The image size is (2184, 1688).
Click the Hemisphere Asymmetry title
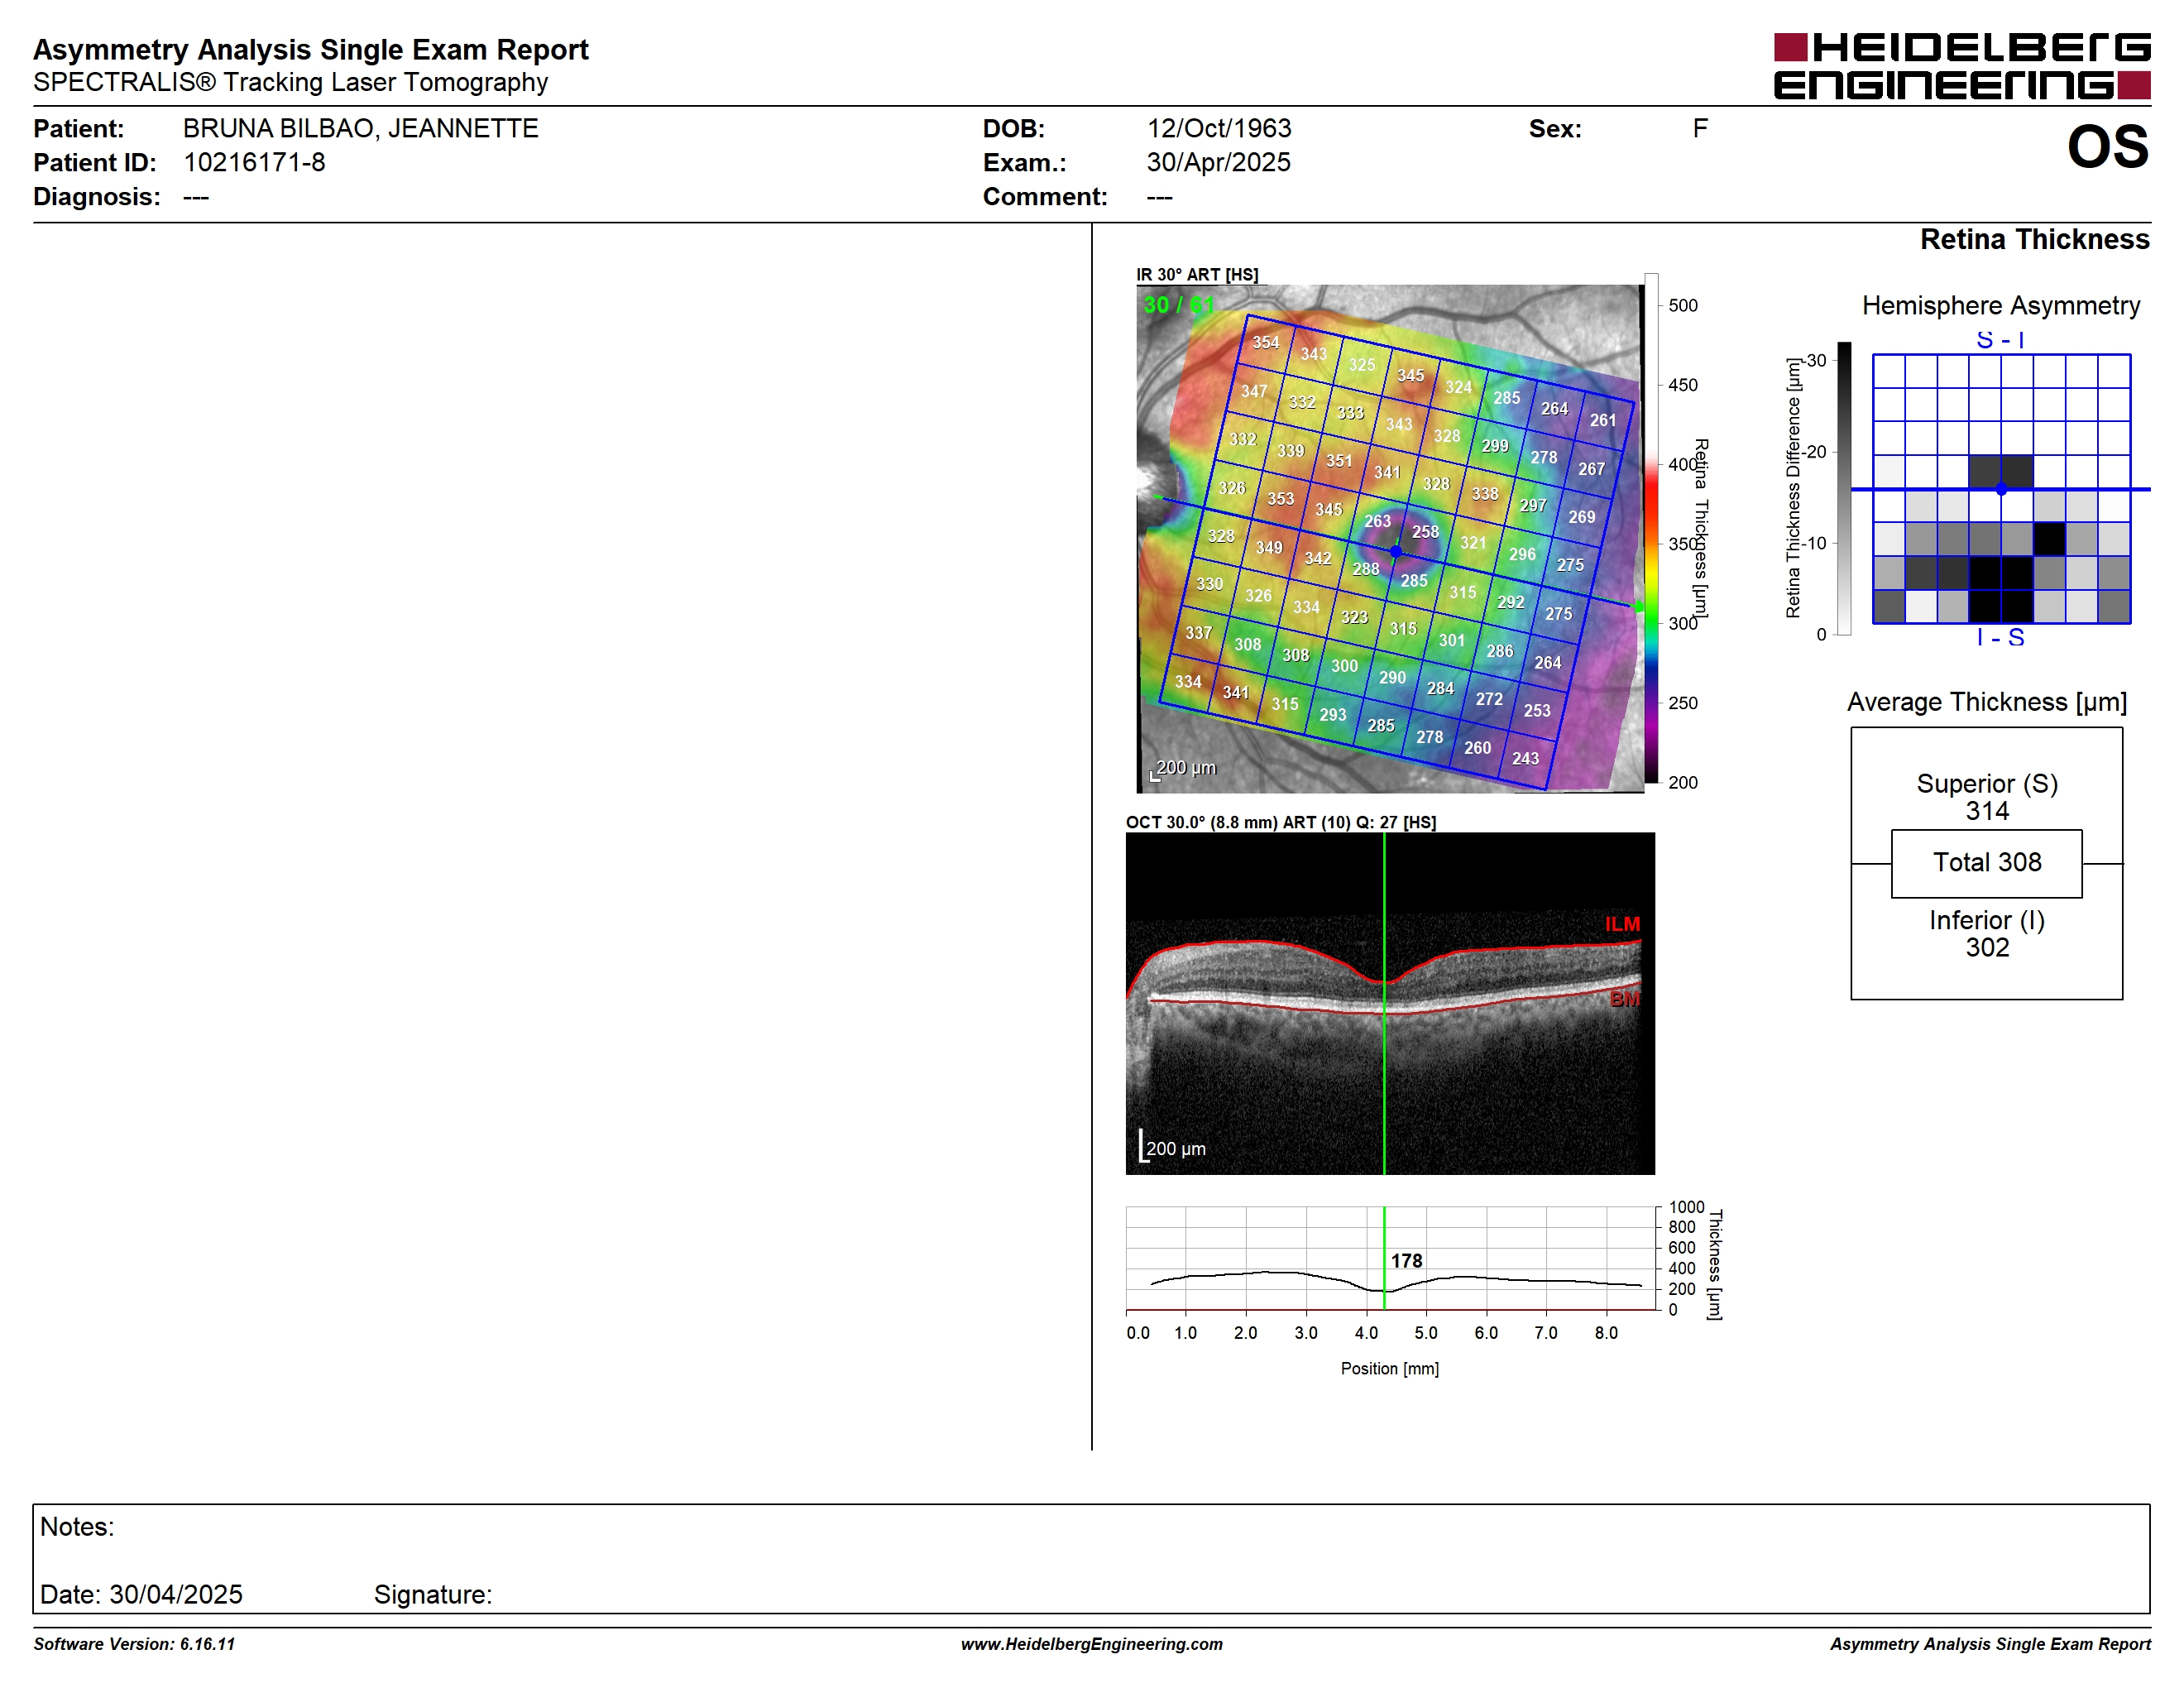pos(2000,306)
